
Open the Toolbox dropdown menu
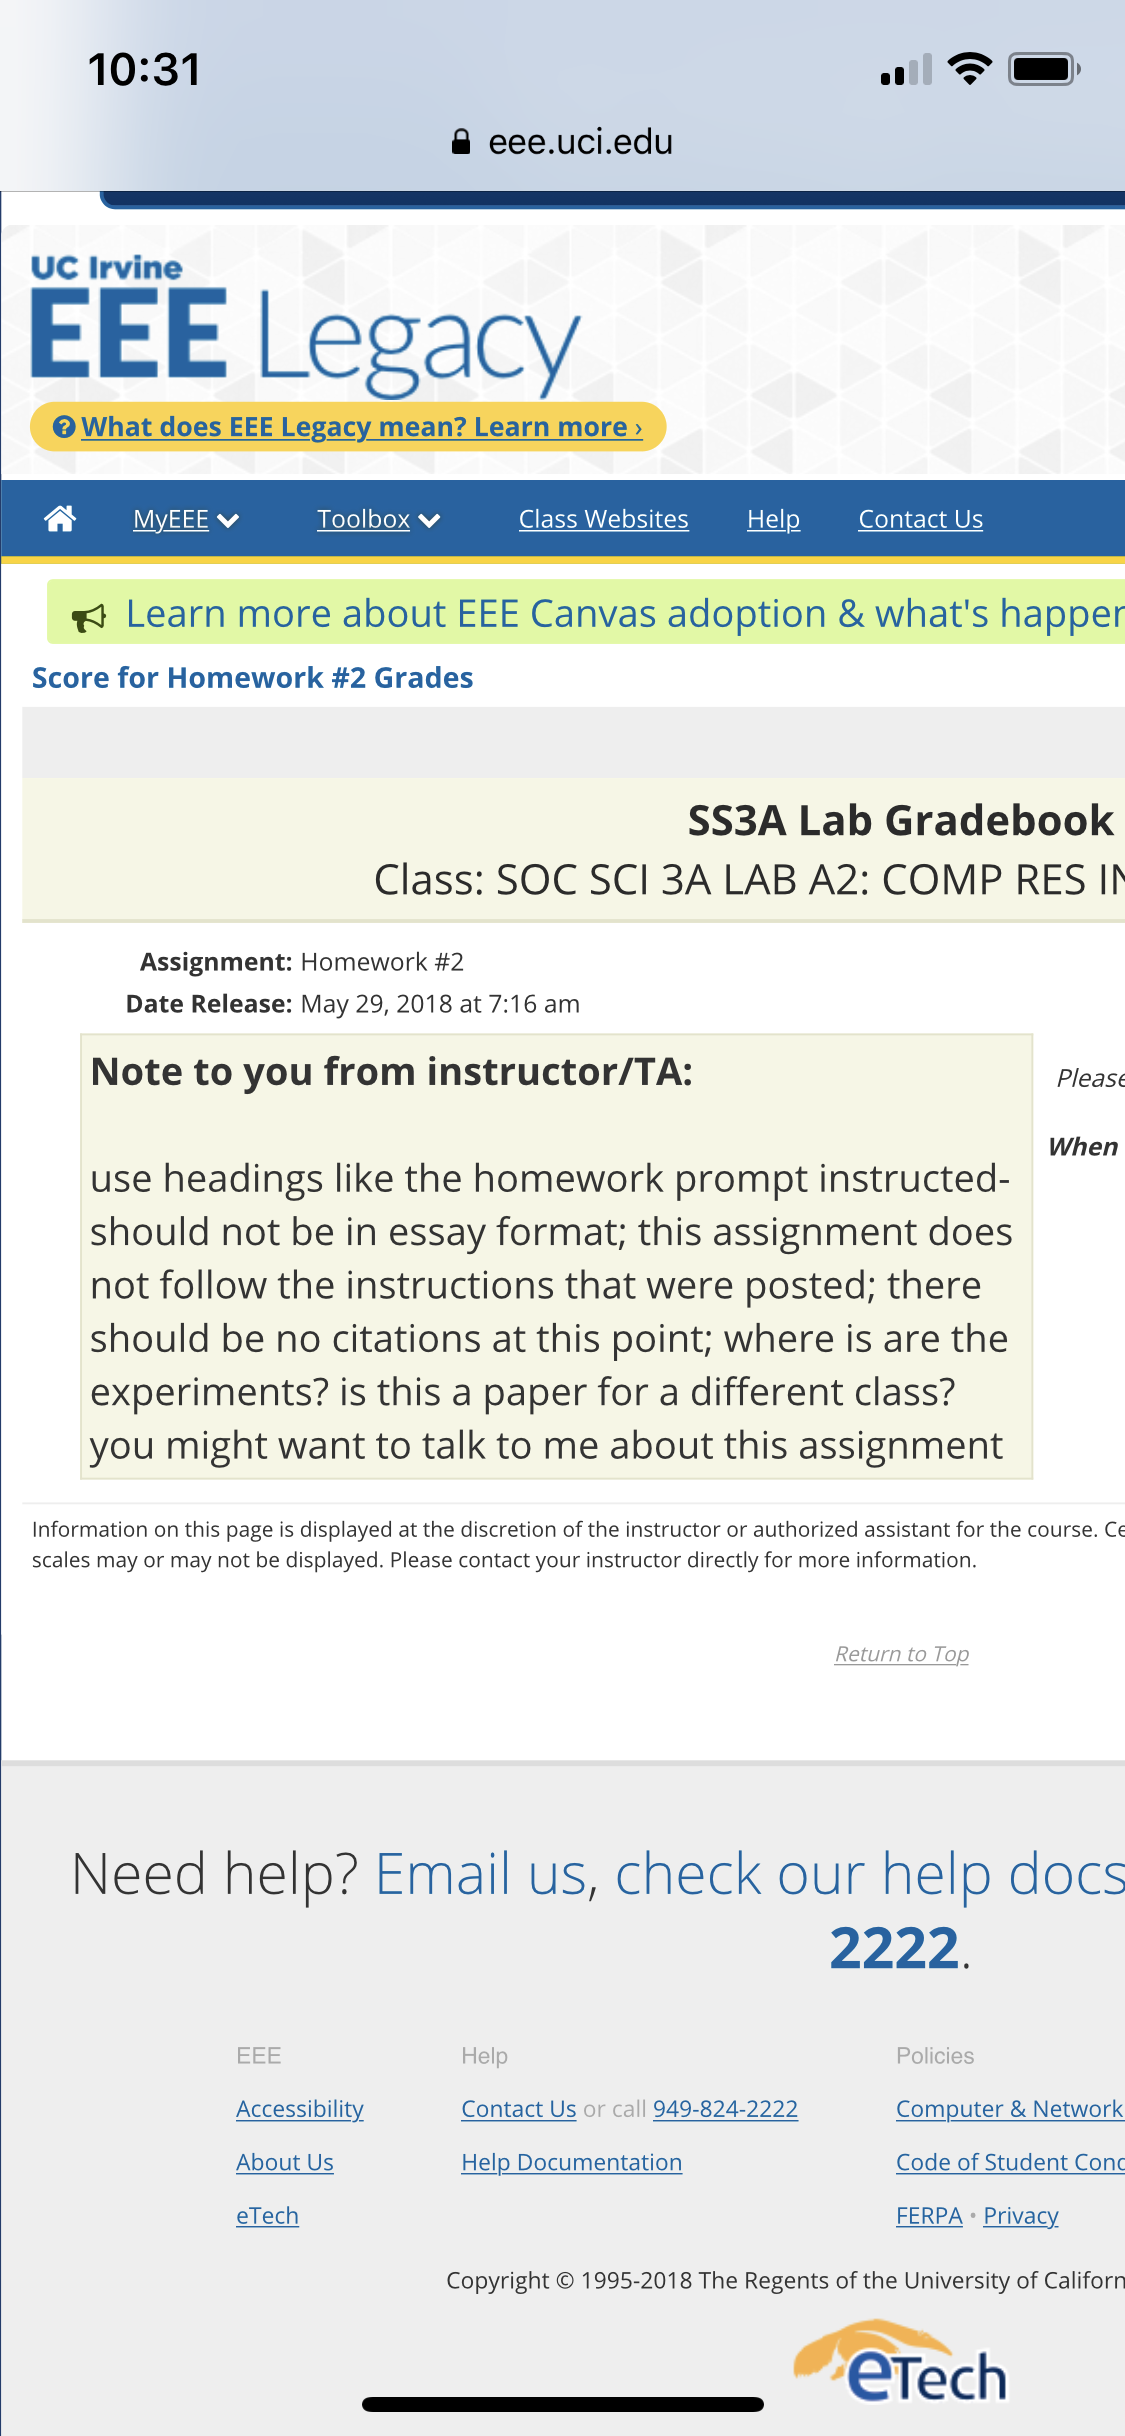pos(379,519)
